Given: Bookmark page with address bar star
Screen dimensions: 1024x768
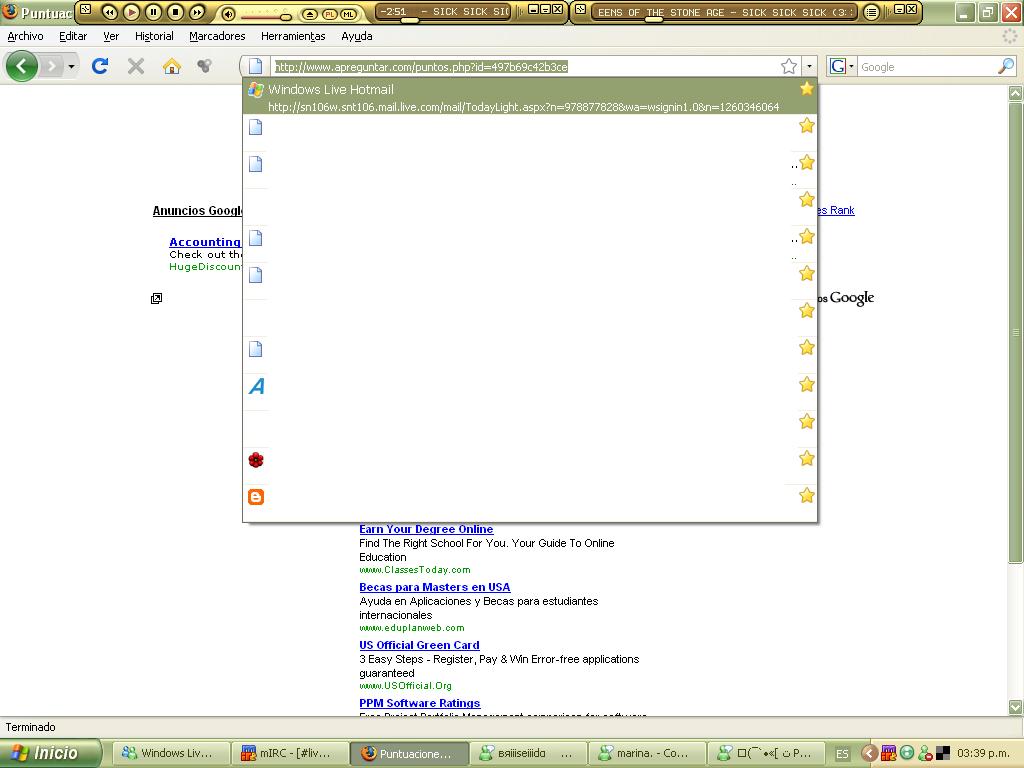Looking at the screenshot, I should pyautogui.click(x=789, y=66).
